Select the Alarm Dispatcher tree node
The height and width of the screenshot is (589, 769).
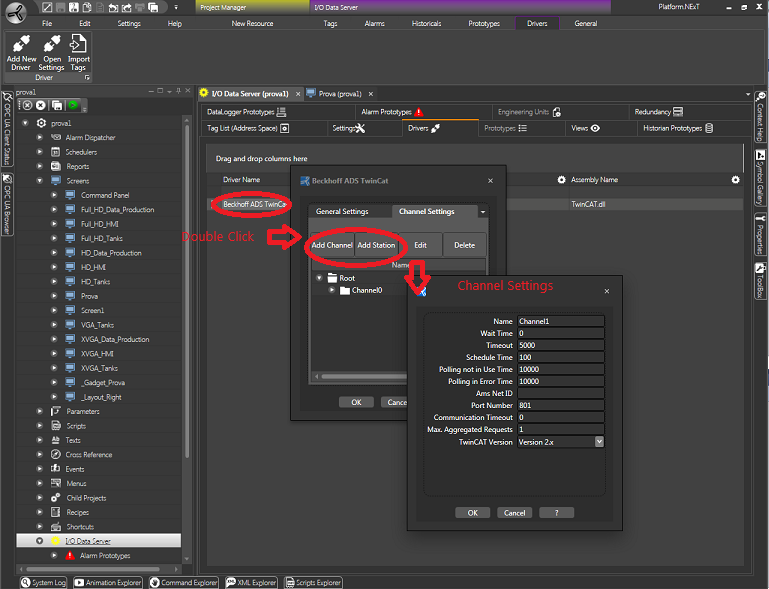[90, 138]
